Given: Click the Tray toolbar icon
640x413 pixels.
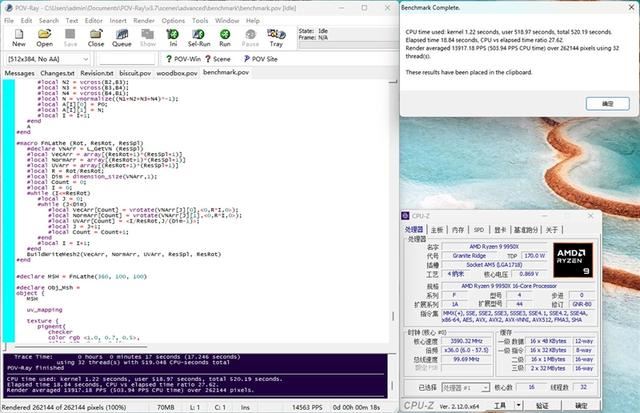Looking at the screenshot, I should click(277, 38).
